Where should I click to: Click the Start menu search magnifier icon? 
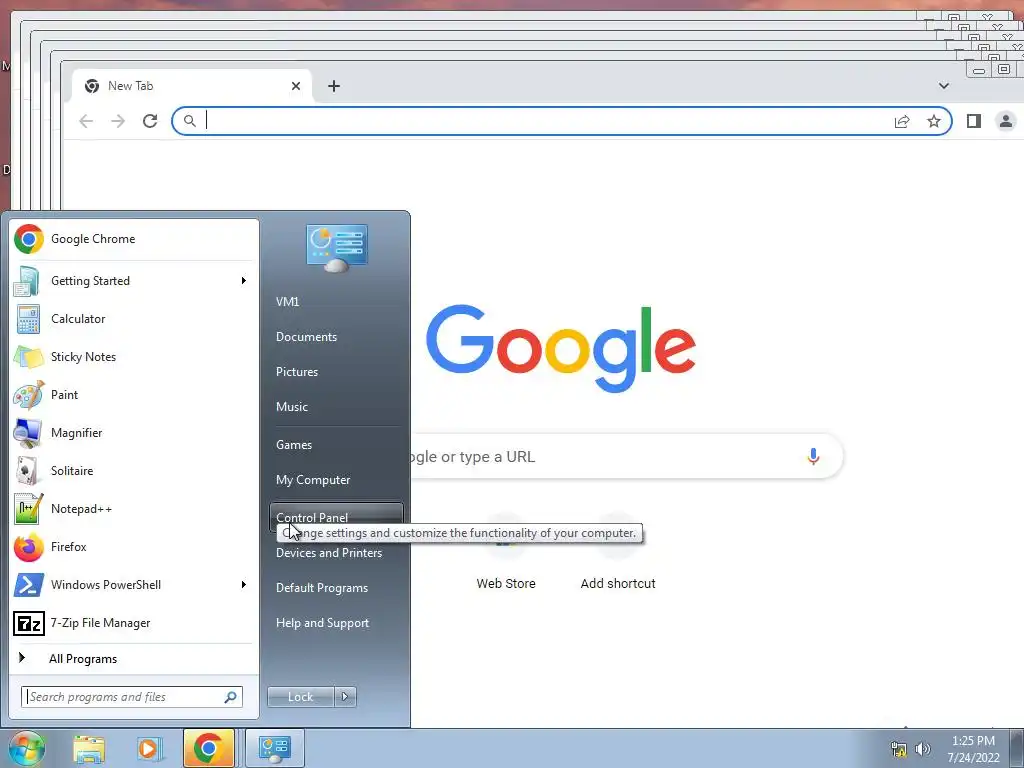pos(231,697)
